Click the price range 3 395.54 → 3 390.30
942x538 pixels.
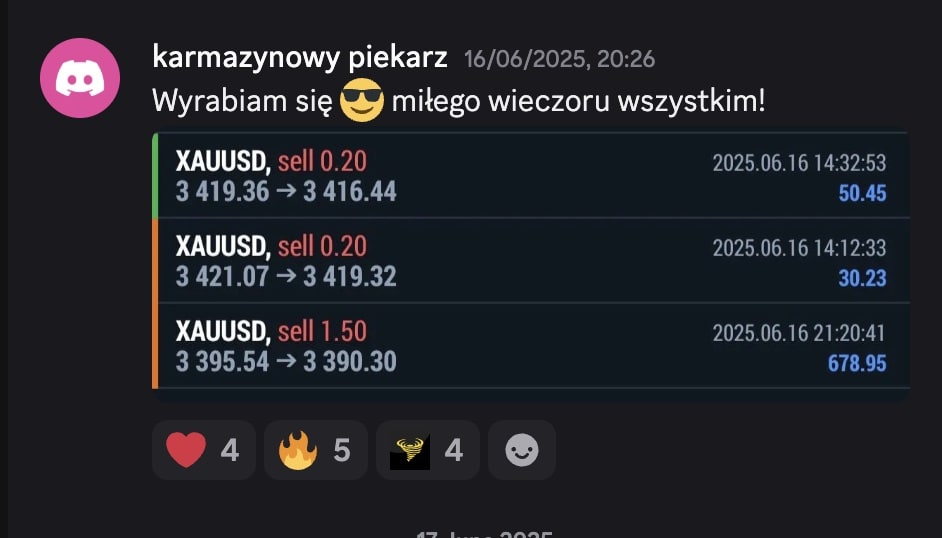pyautogui.click(x=286, y=361)
